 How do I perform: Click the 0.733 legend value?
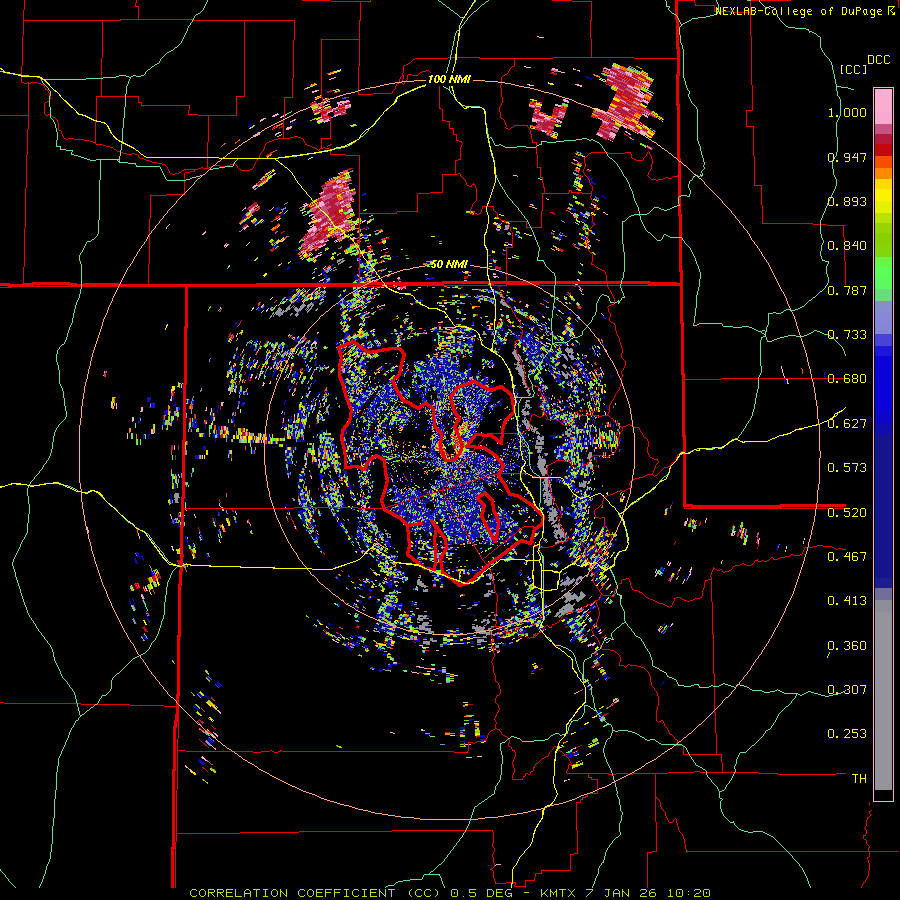(847, 335)
